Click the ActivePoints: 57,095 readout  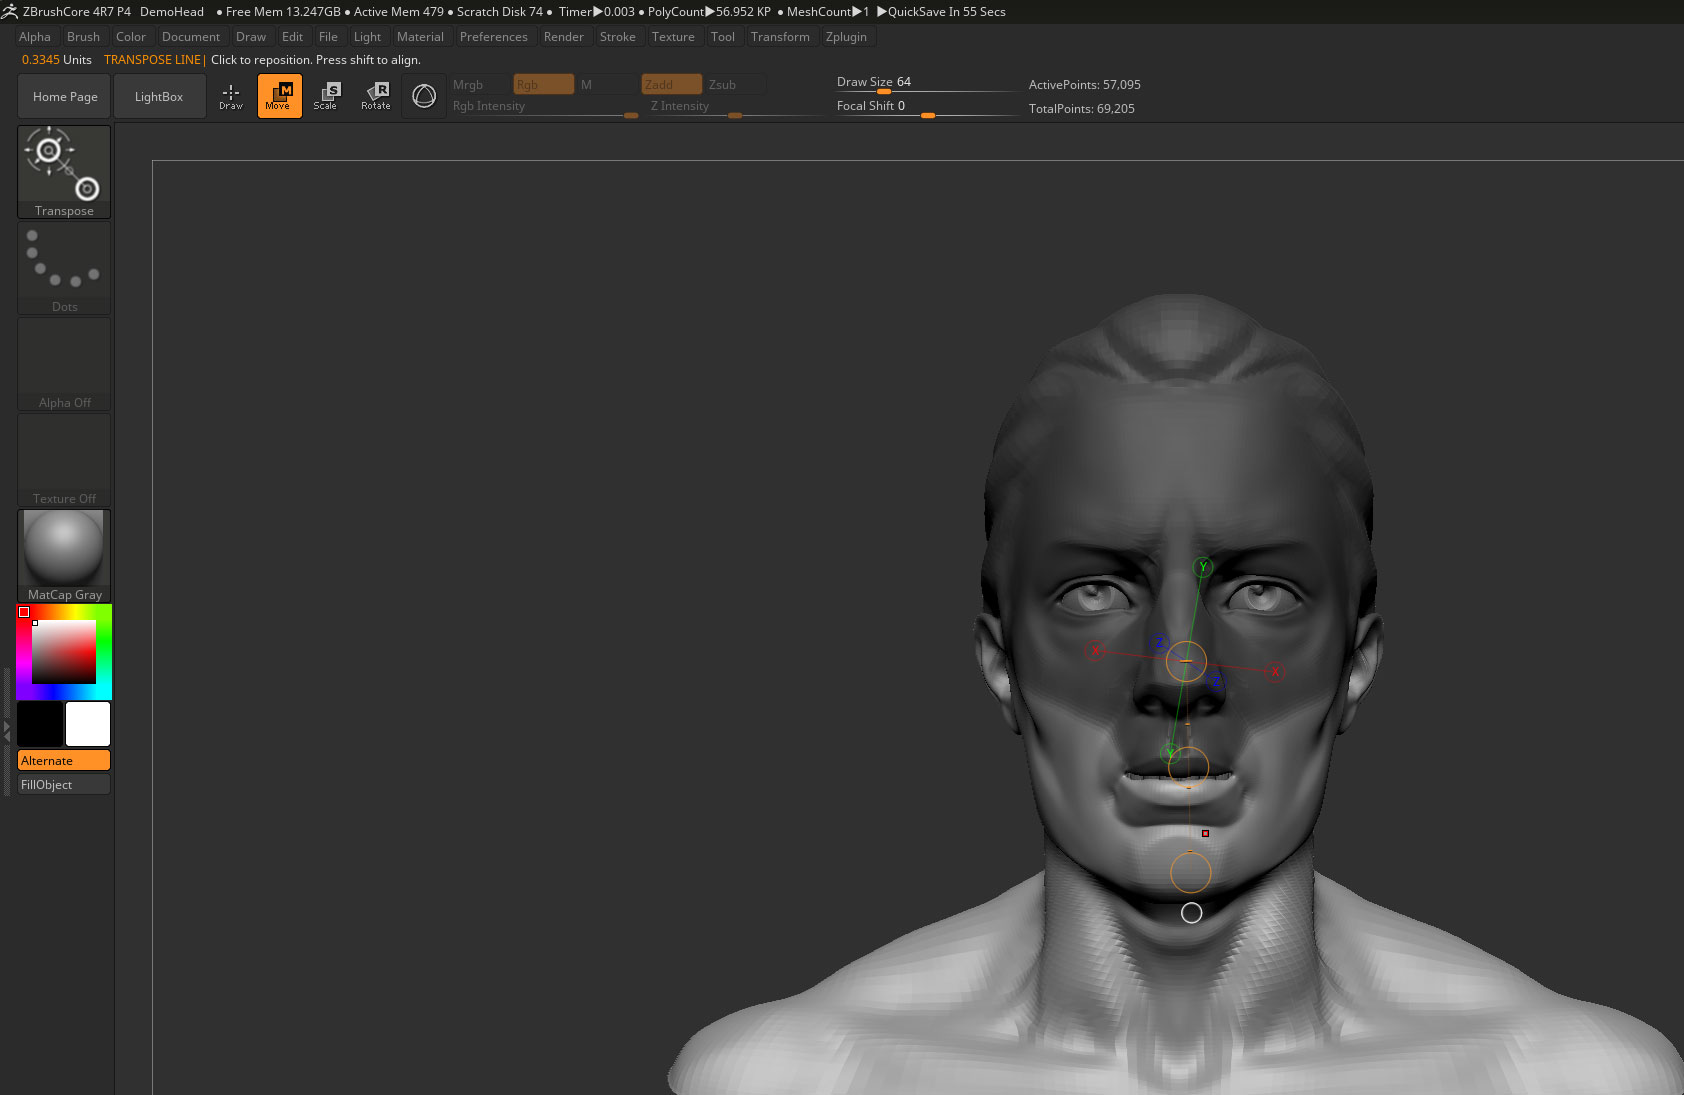pyautogui.click(x=1084, y=85)
